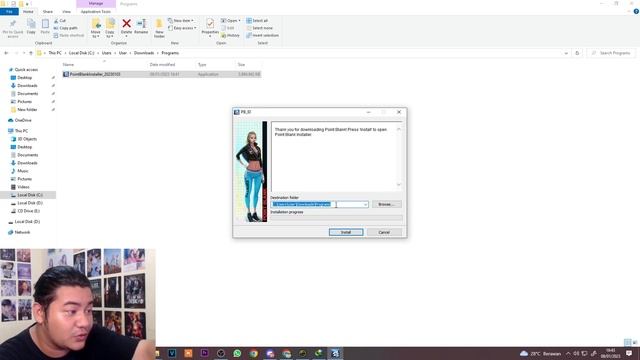The width and height of the screenshot is (640, 360).
Task: Show hidden tray icons chevron
Action: (x=568, y=353)
